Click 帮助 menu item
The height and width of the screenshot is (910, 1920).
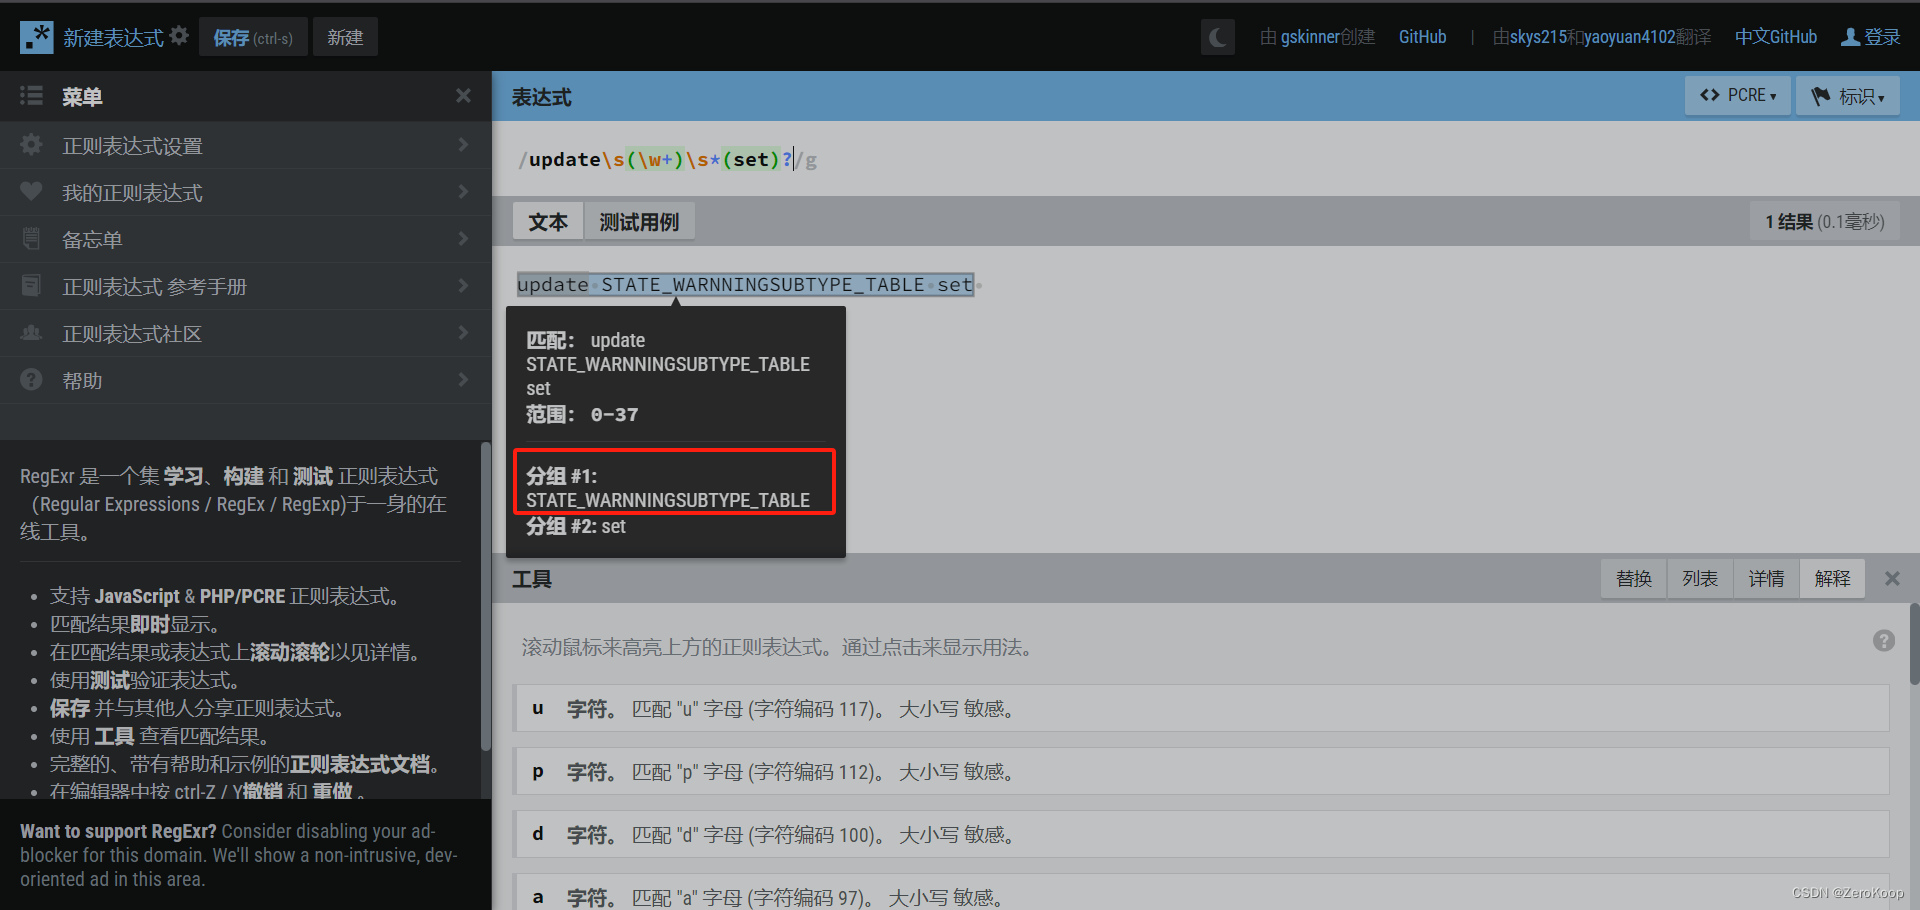tap(245, 380)
